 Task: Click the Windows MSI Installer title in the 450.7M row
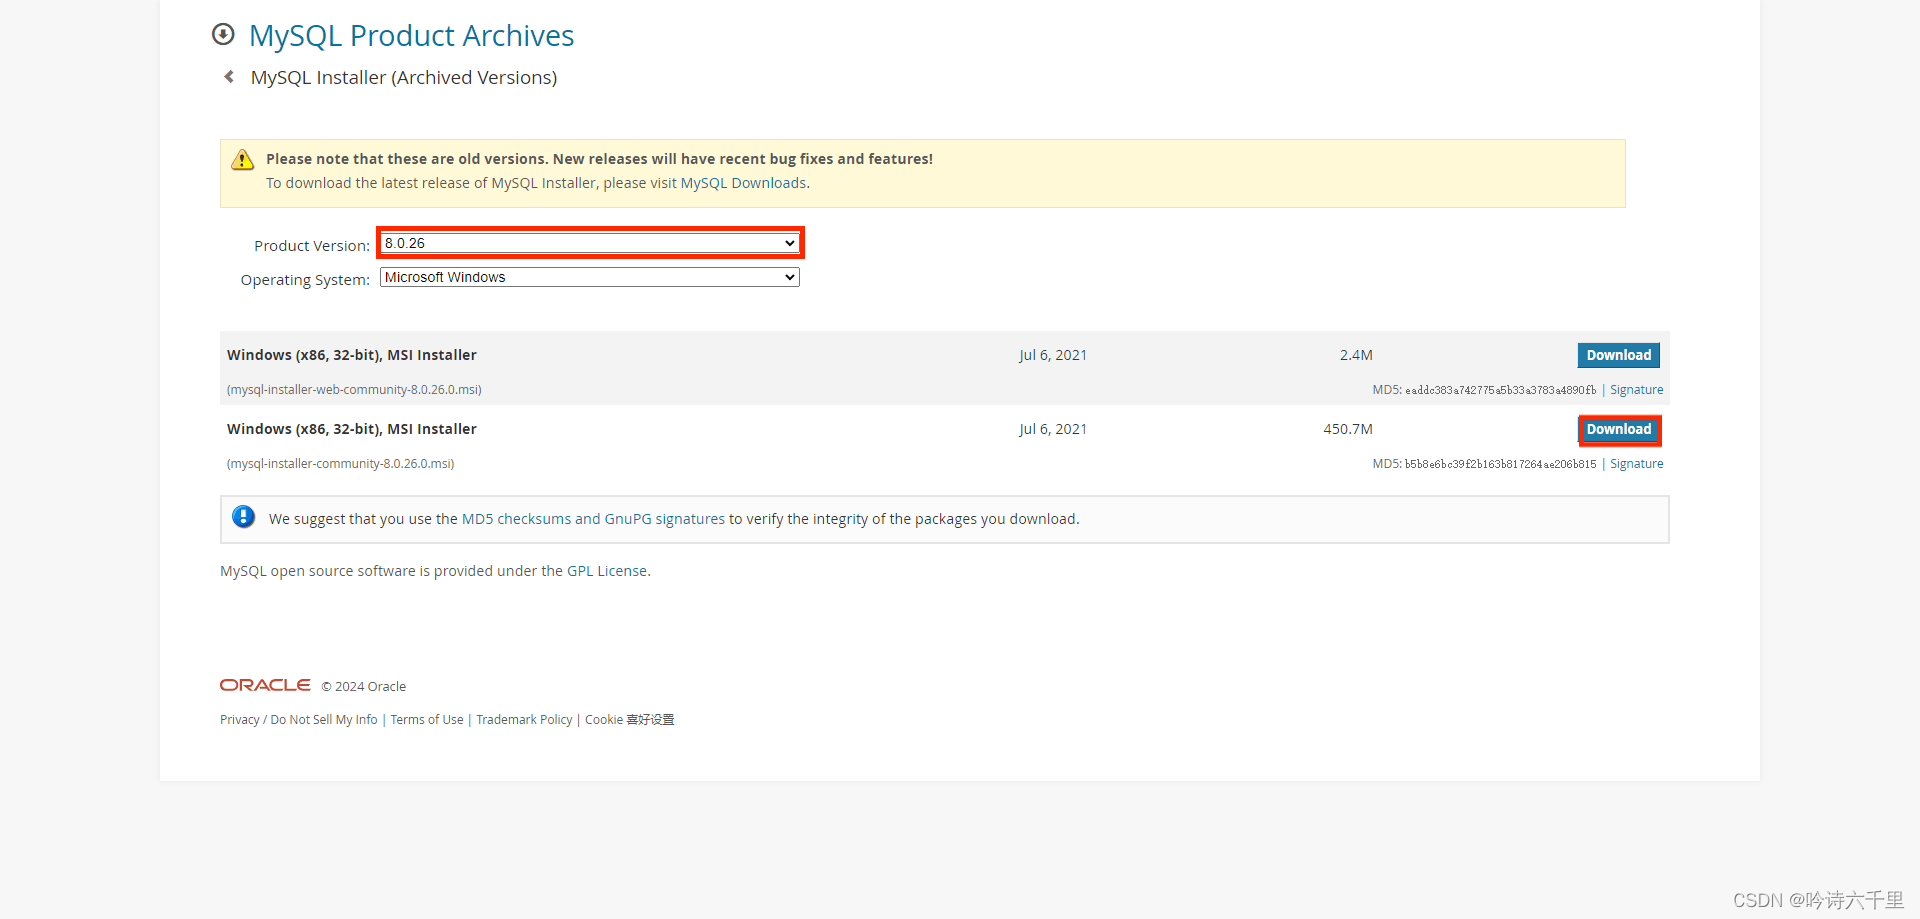352,429
